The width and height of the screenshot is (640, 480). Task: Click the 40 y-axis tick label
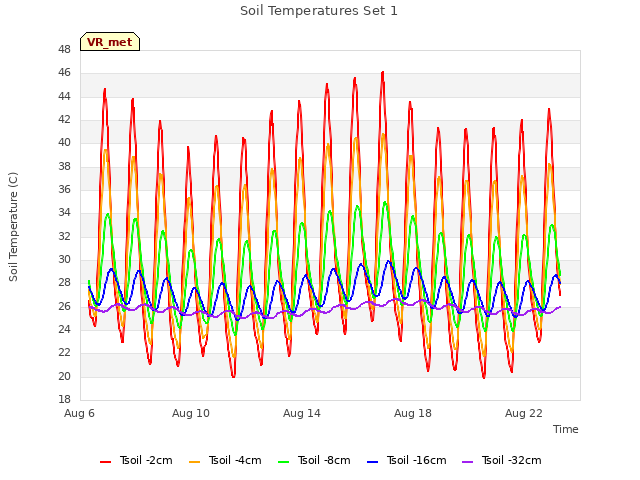[64, 143]
